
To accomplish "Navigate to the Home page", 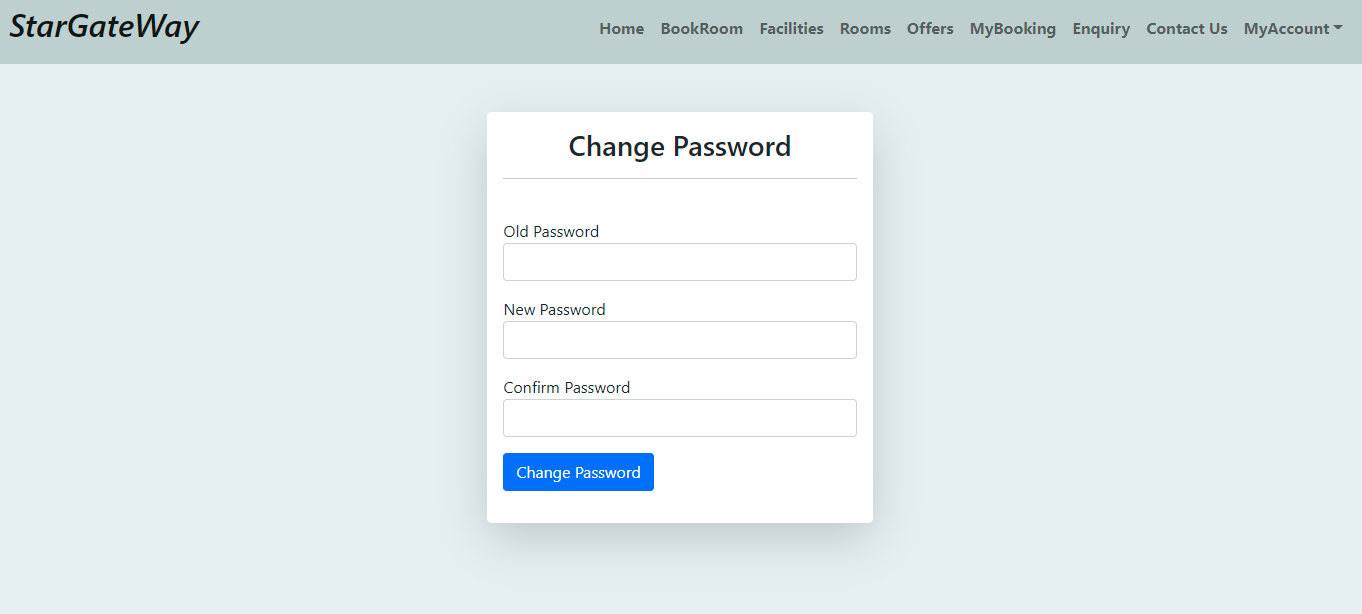I will [621, 29].
